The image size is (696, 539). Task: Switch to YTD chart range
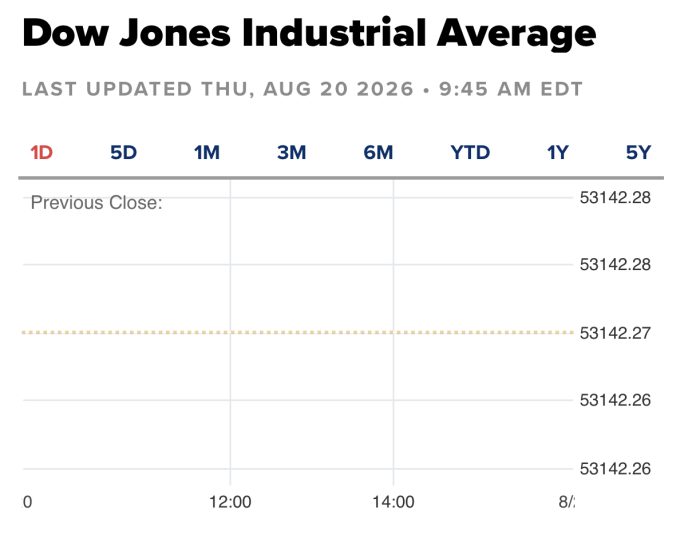(470, 153)
